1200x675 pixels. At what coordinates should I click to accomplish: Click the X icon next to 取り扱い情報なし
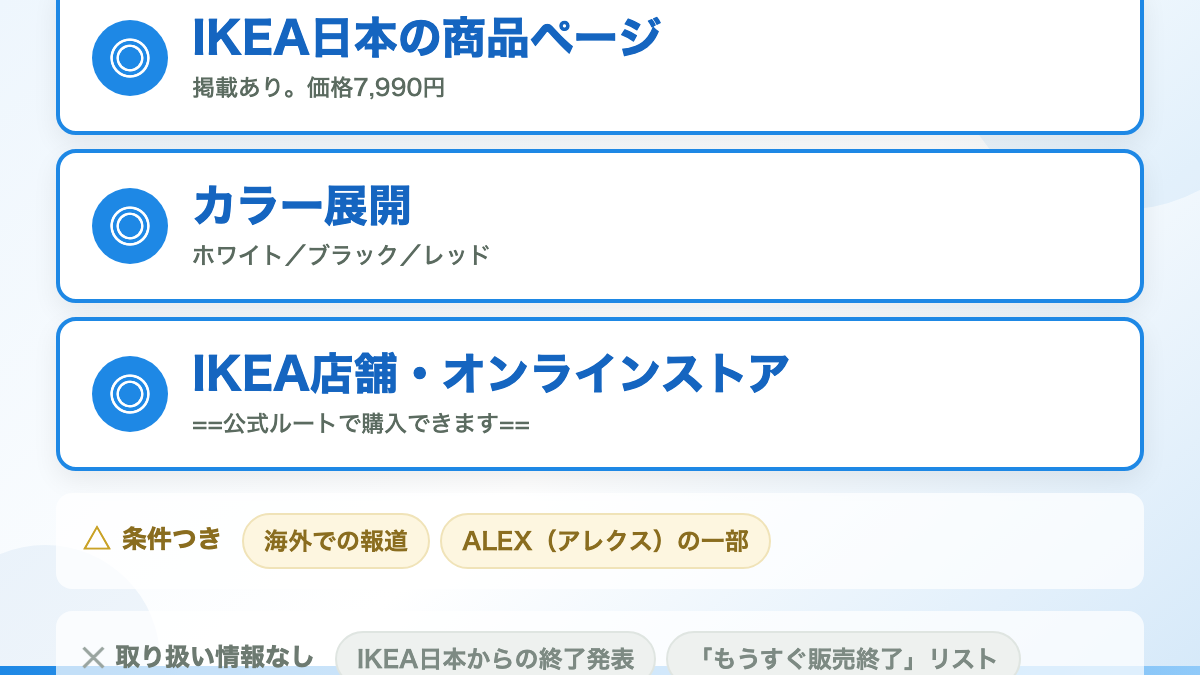point(93,657)
